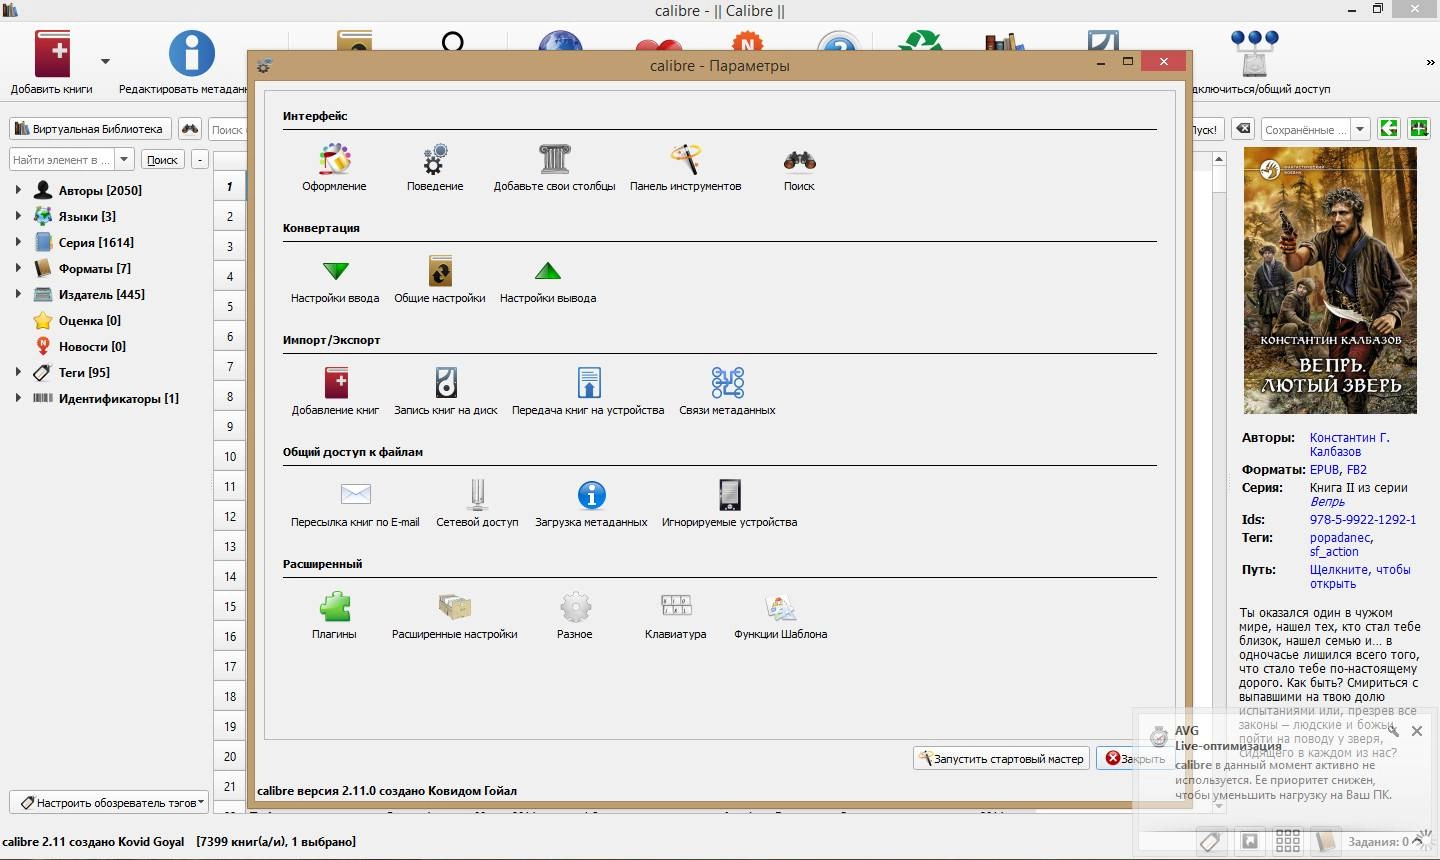Screen dimensions: 1440x860
Task: Open Пересылка книг по E-mail settings
Action: pyautogui.click(x=355, y=503)
